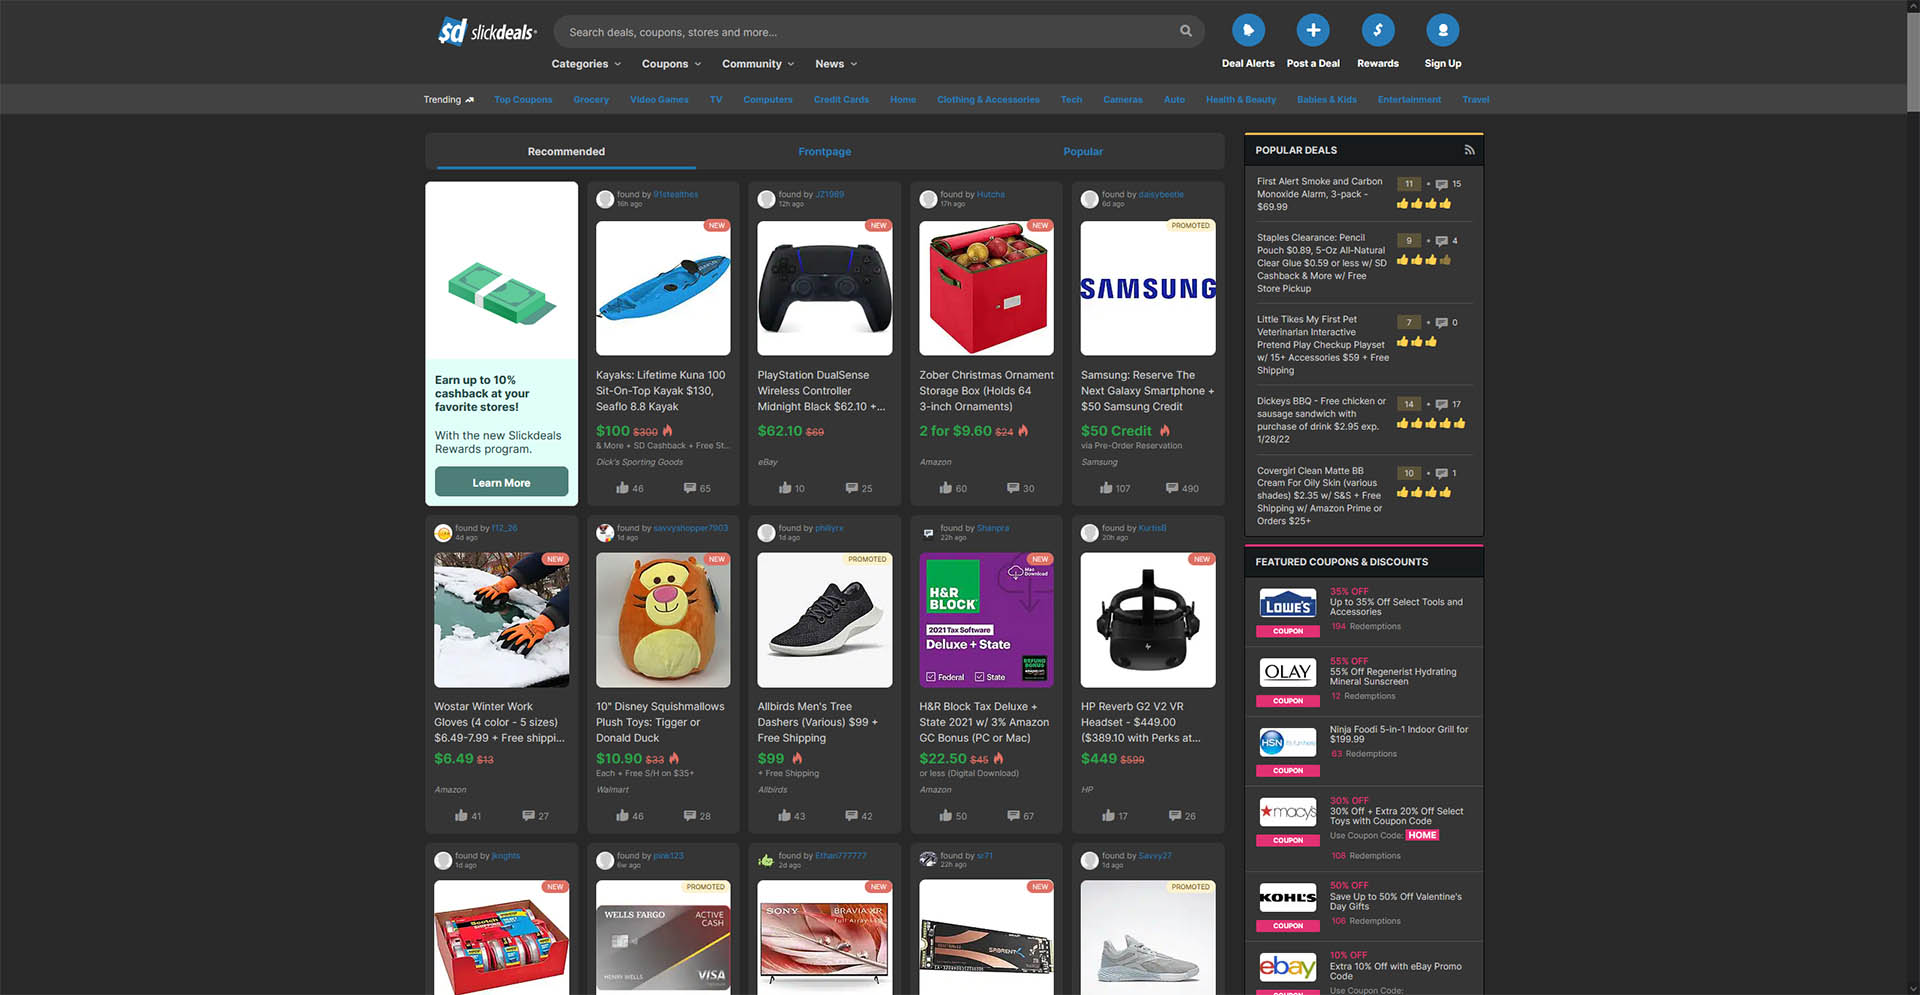Like the H&R Block Tax deal
The height and width of the screenshot is (995, 1920).
[946, 816]
